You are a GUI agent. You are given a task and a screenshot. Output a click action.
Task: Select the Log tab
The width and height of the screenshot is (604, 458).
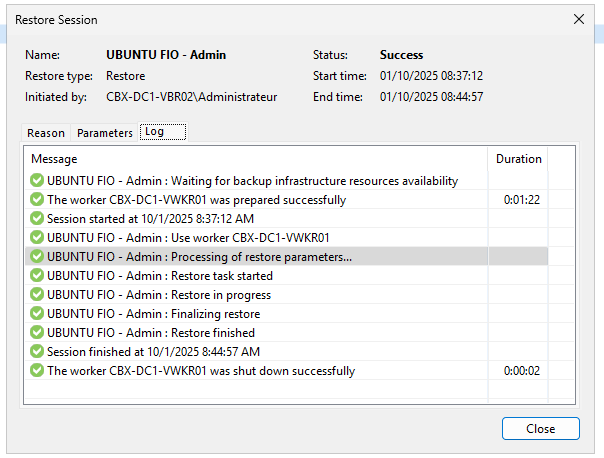[154, 132]
